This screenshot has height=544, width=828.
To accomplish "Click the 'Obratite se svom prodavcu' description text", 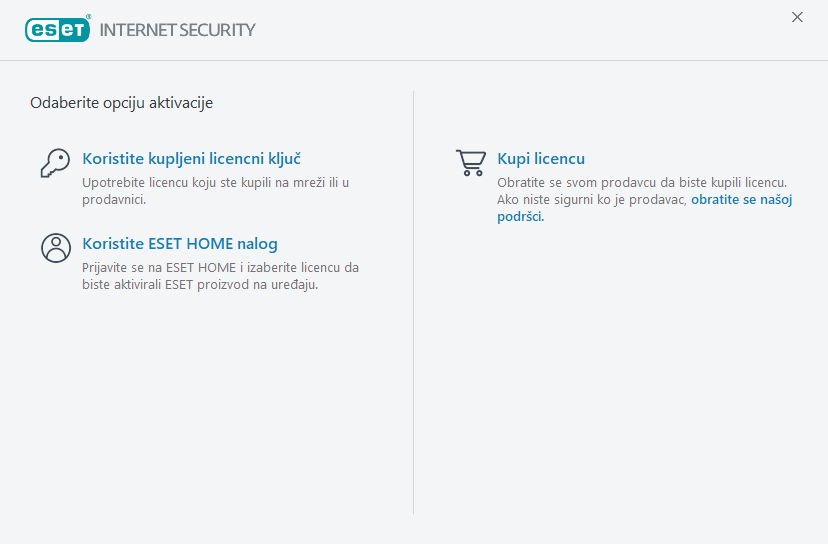I will pyautogui.click(x=642, y=183).
